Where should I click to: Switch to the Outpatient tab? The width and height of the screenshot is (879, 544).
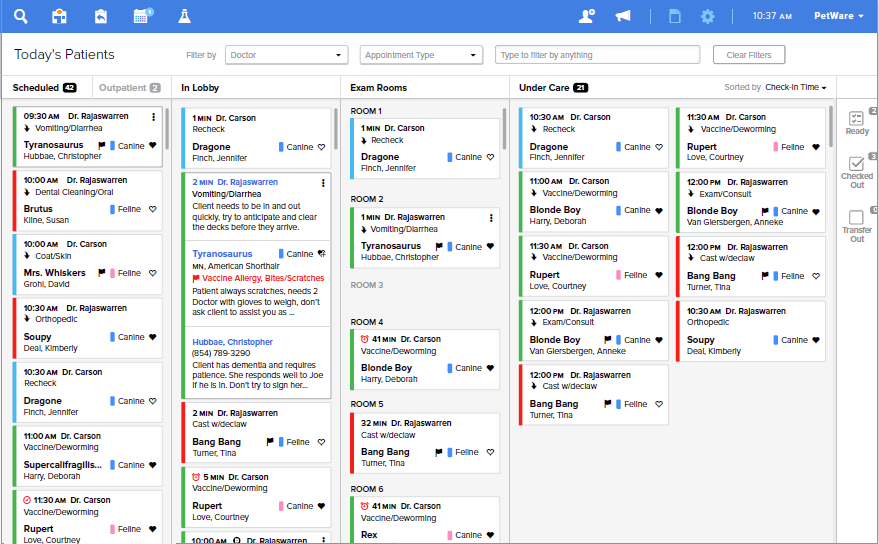[129, 87]
